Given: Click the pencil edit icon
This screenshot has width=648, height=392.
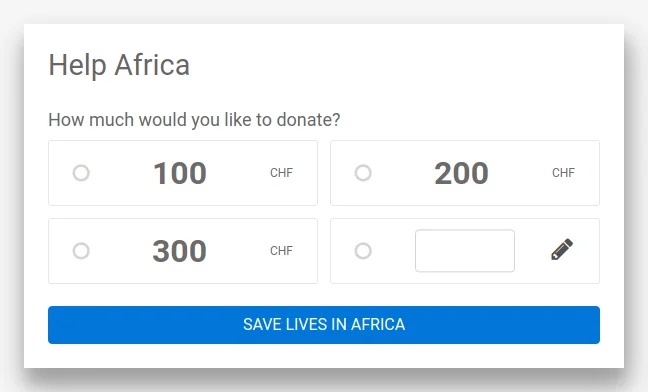Looking at the screenshot, I should click(562, 249).
